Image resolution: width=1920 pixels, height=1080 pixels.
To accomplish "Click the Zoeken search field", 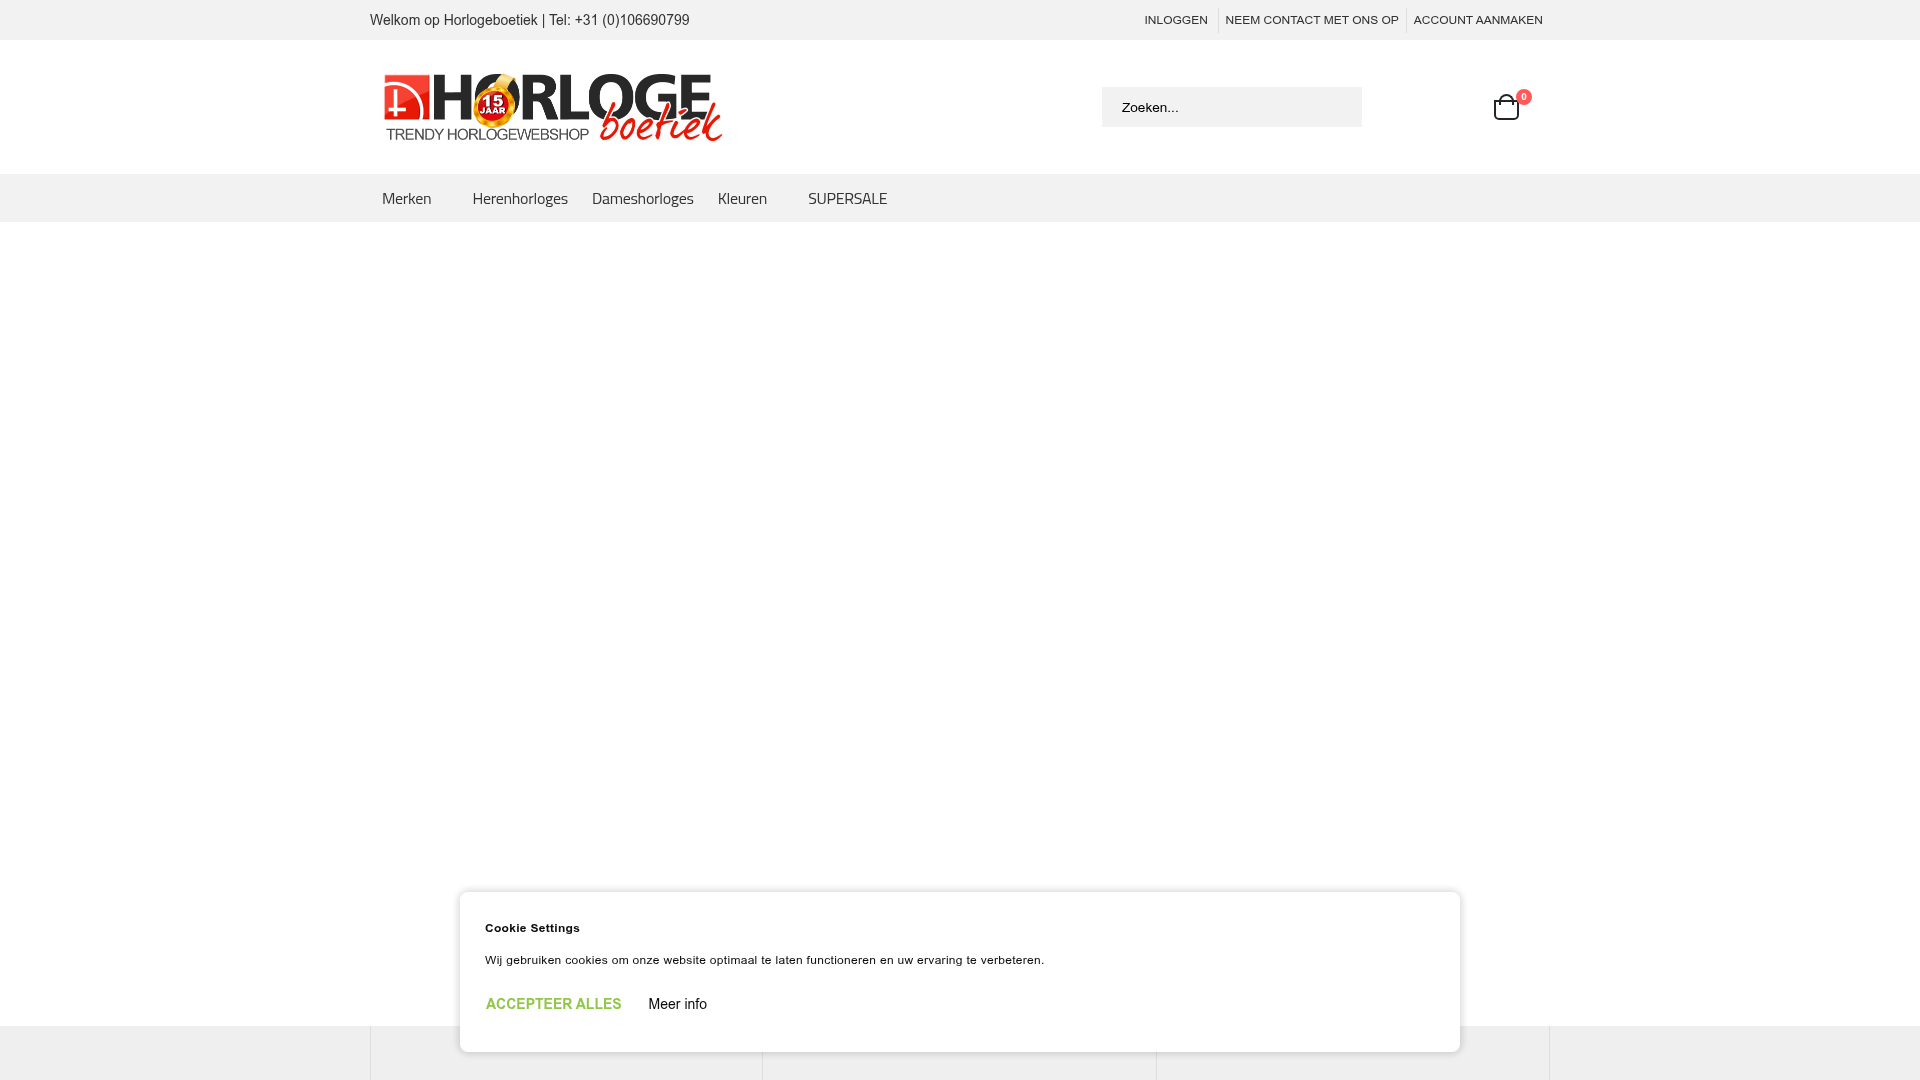I will tap(1231, 107).
